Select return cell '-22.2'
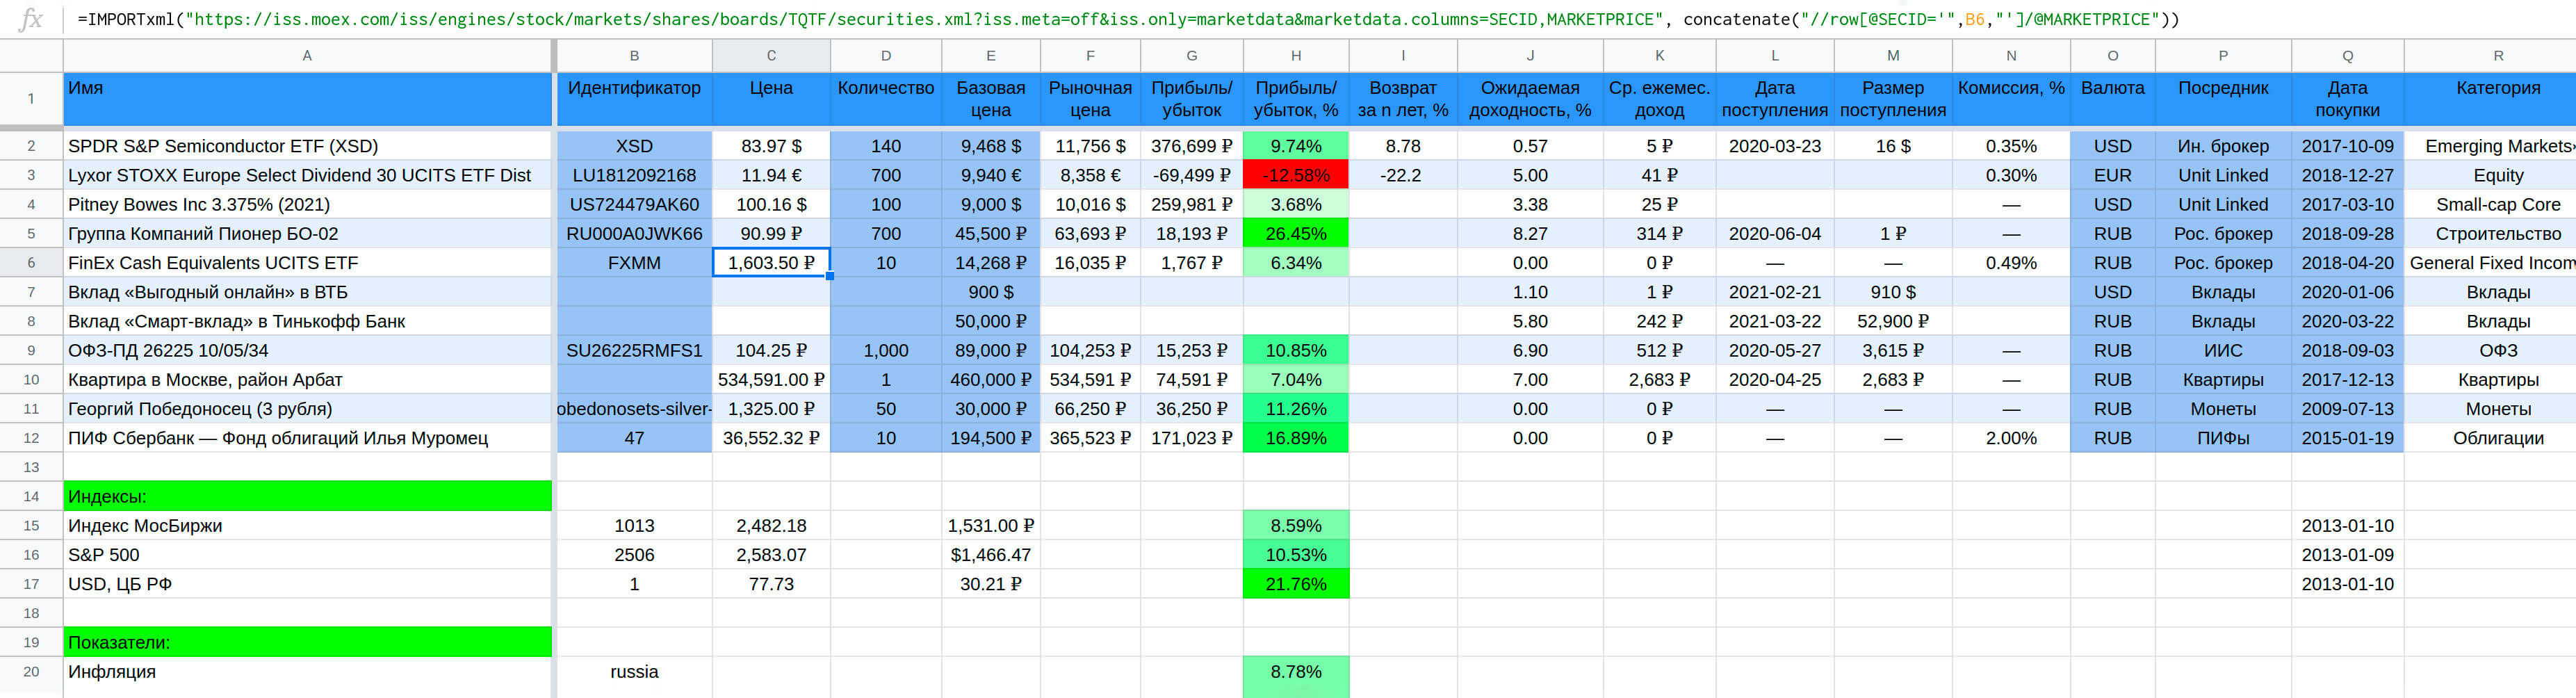 pyautogui.click(x=1403, y=175)
